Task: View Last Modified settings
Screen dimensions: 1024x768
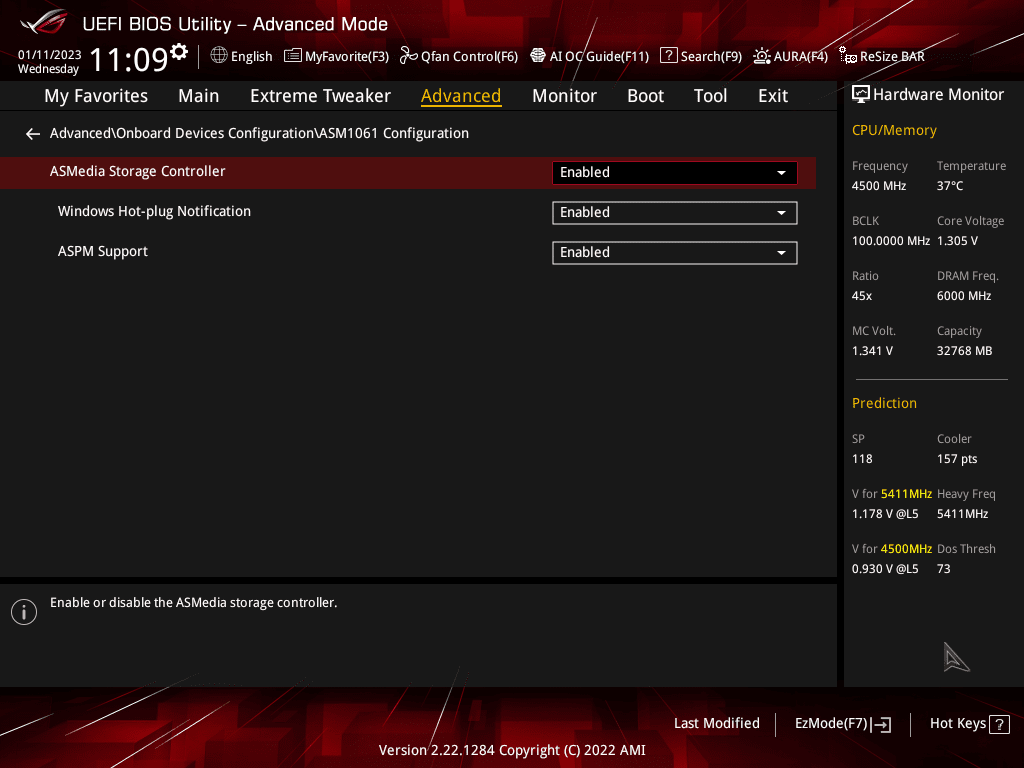Action: (716, 724)
